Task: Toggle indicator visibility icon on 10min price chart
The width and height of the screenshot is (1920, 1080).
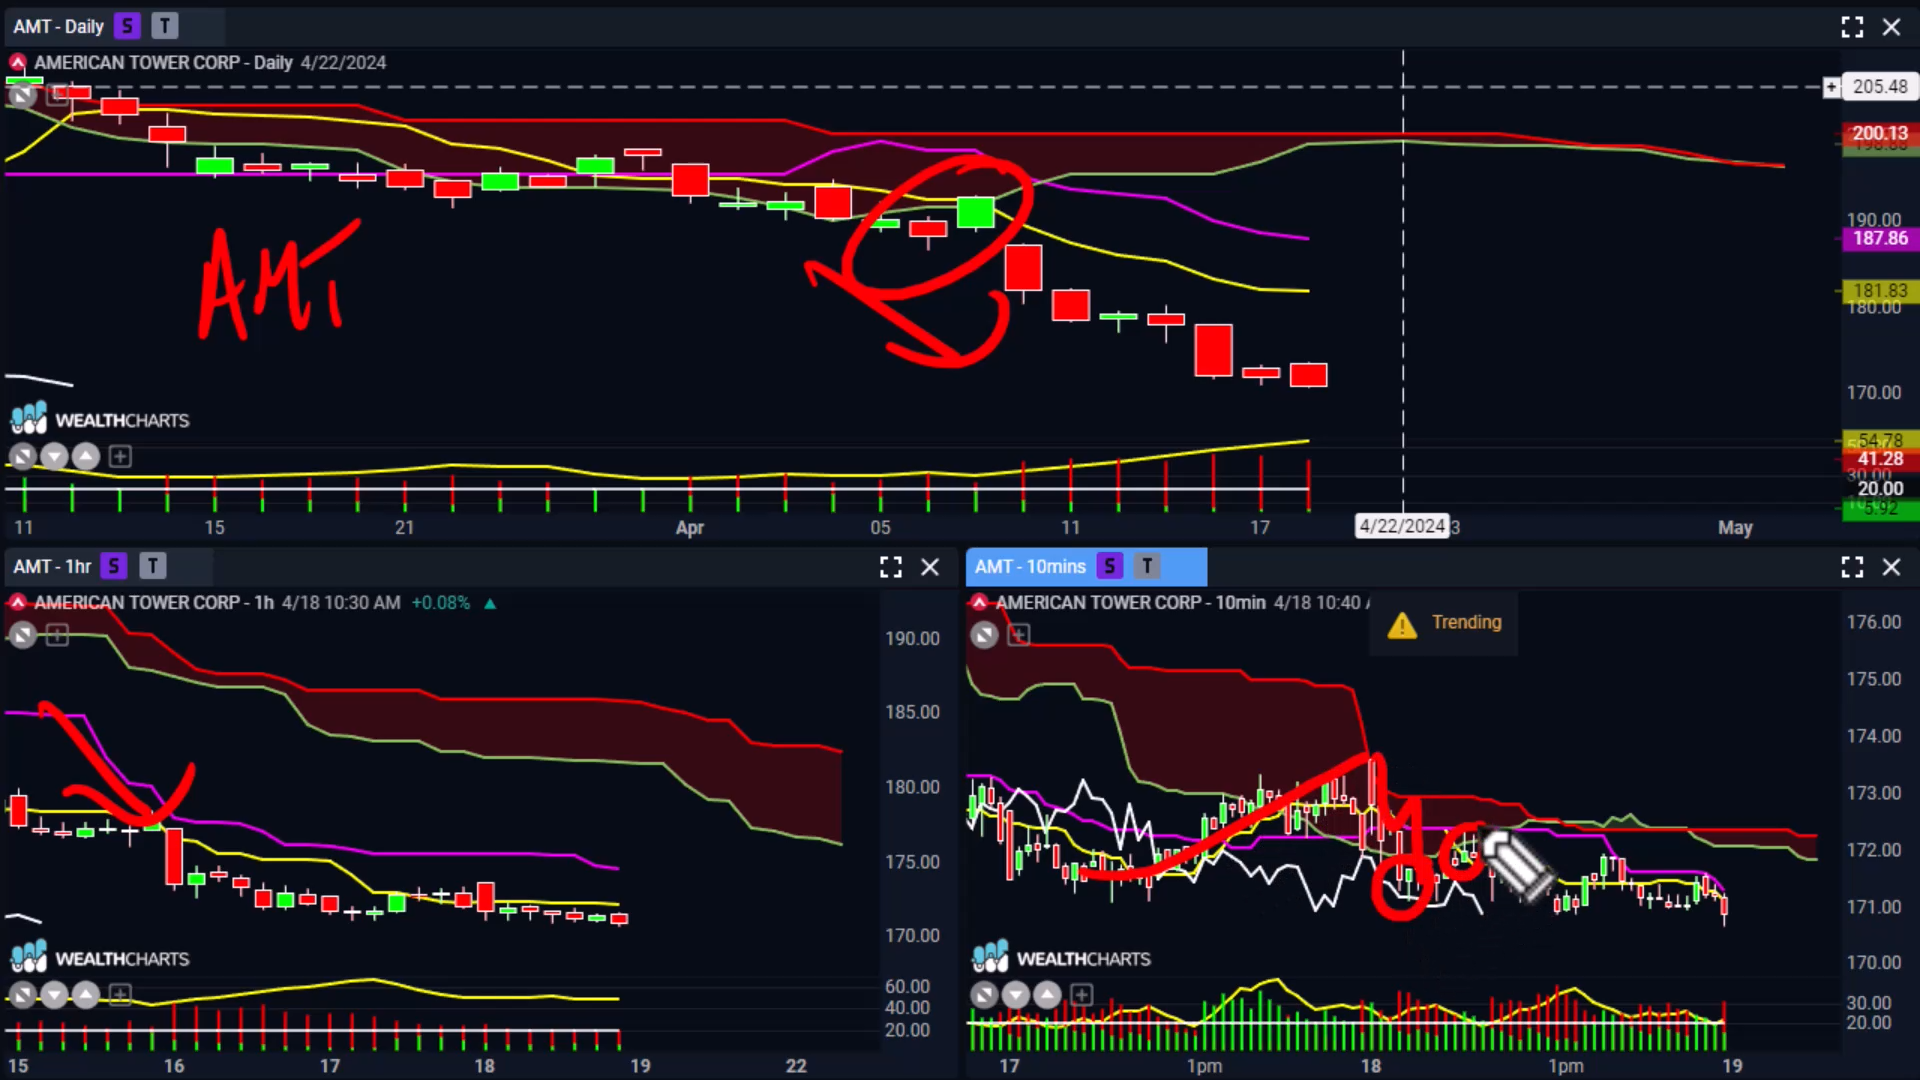Action: click(x=984, y=635)
